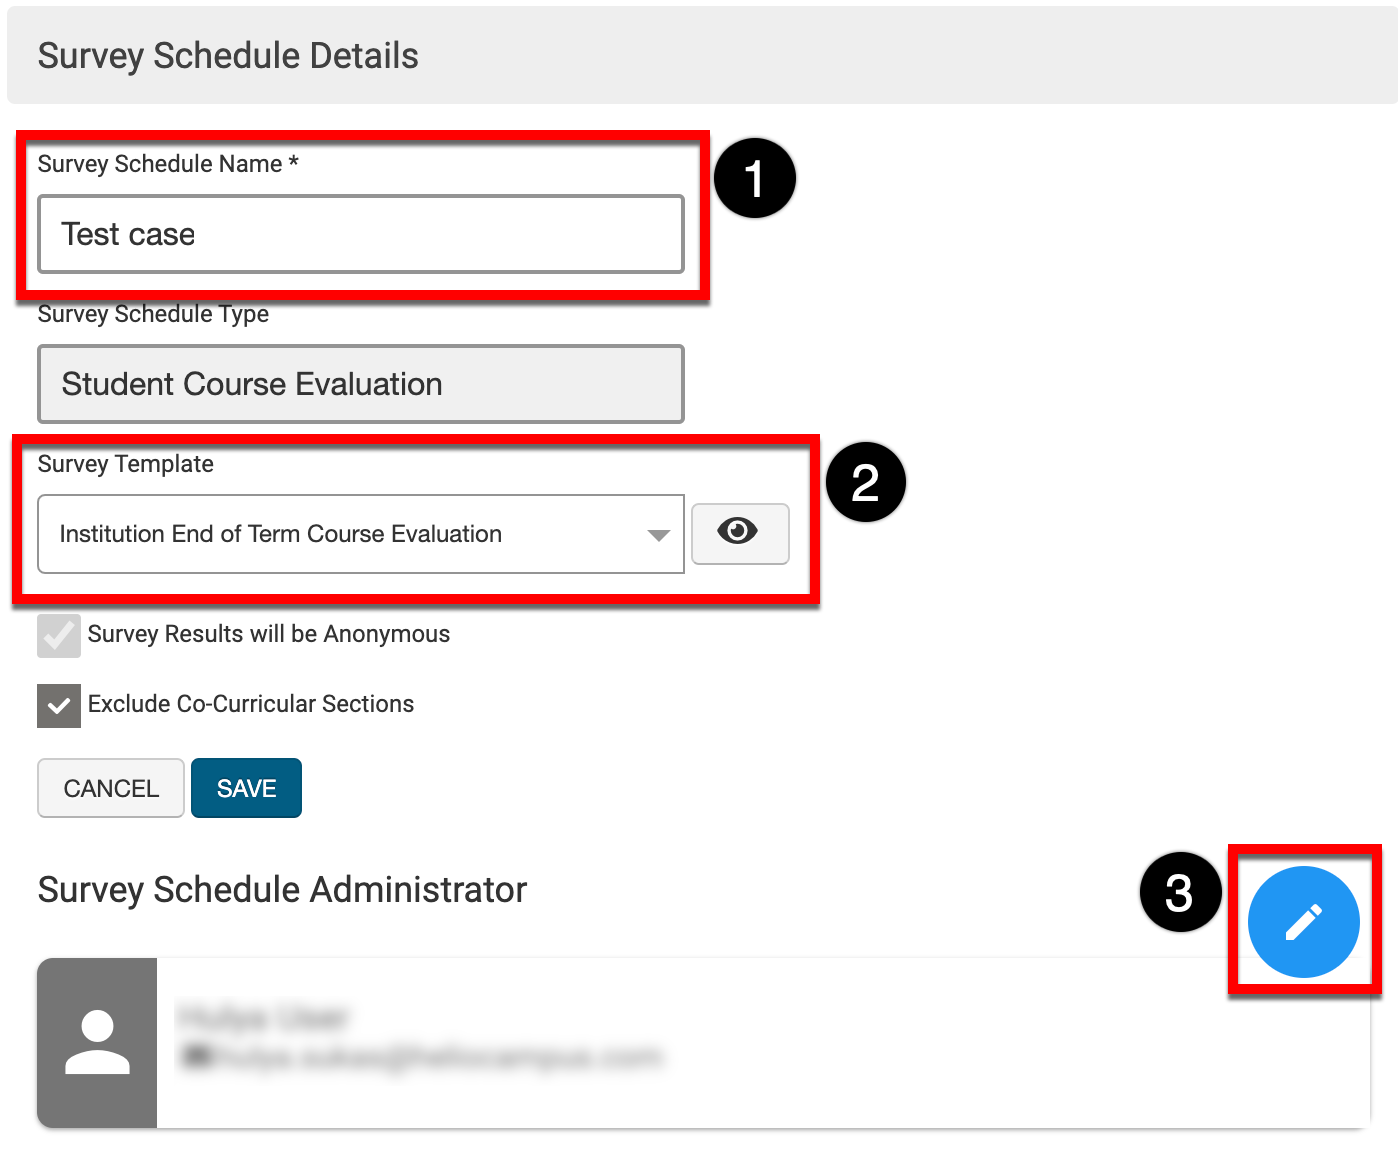Click the Survey Results will be Anonymous label
This screenshot has width=1398, height=1150.
click(268, 634)
